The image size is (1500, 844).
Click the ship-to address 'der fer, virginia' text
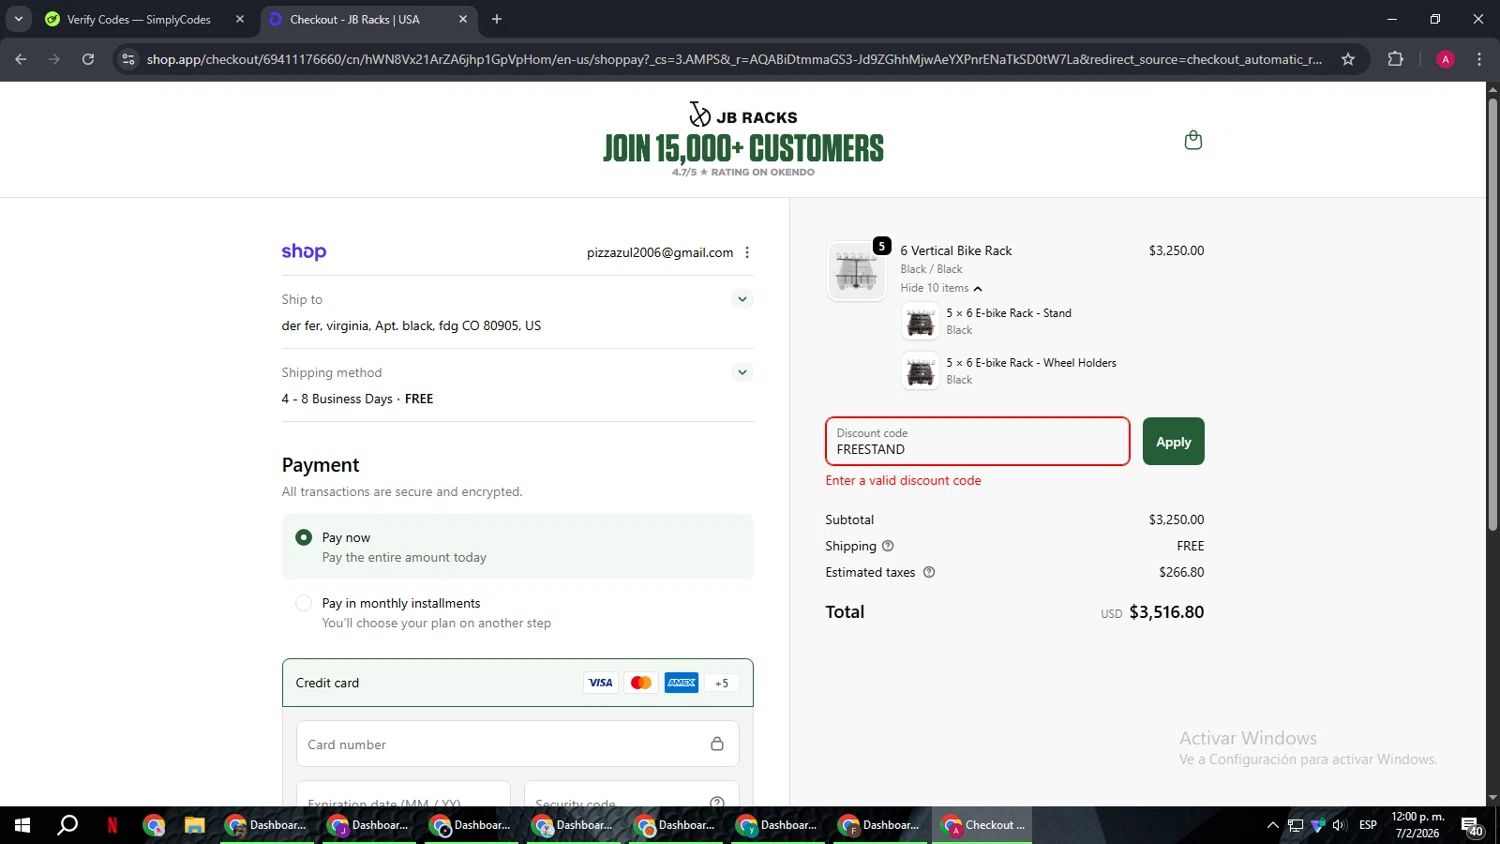(x=411, y=326)
